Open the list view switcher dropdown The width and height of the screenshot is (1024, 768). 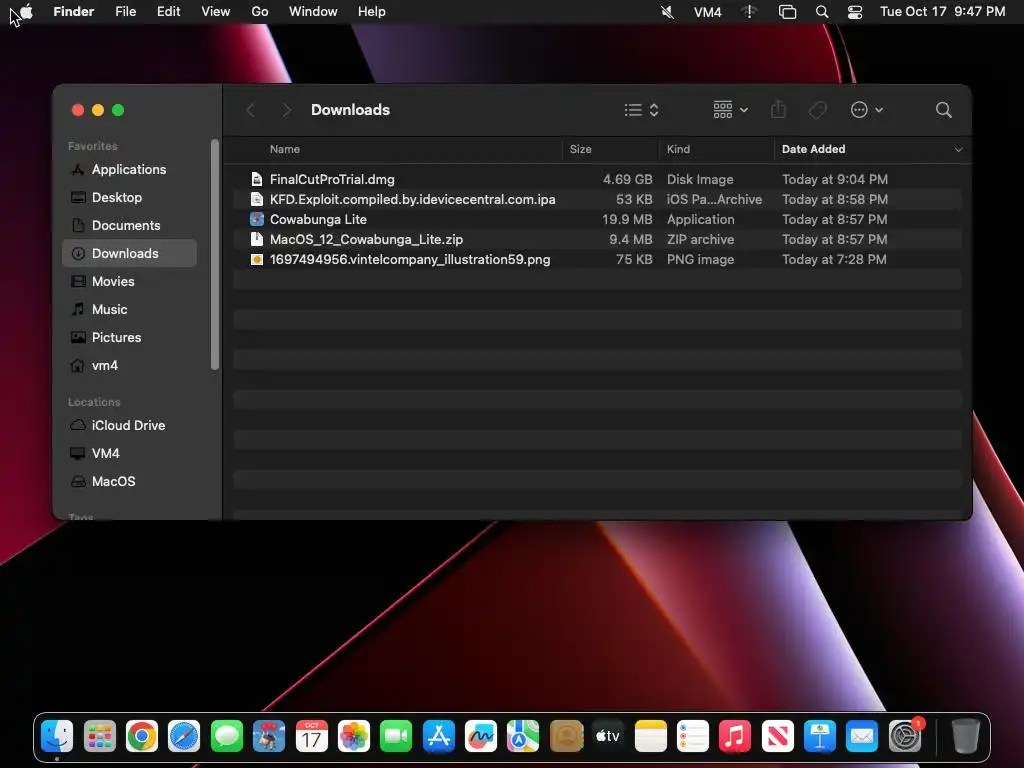click(641, 110)
